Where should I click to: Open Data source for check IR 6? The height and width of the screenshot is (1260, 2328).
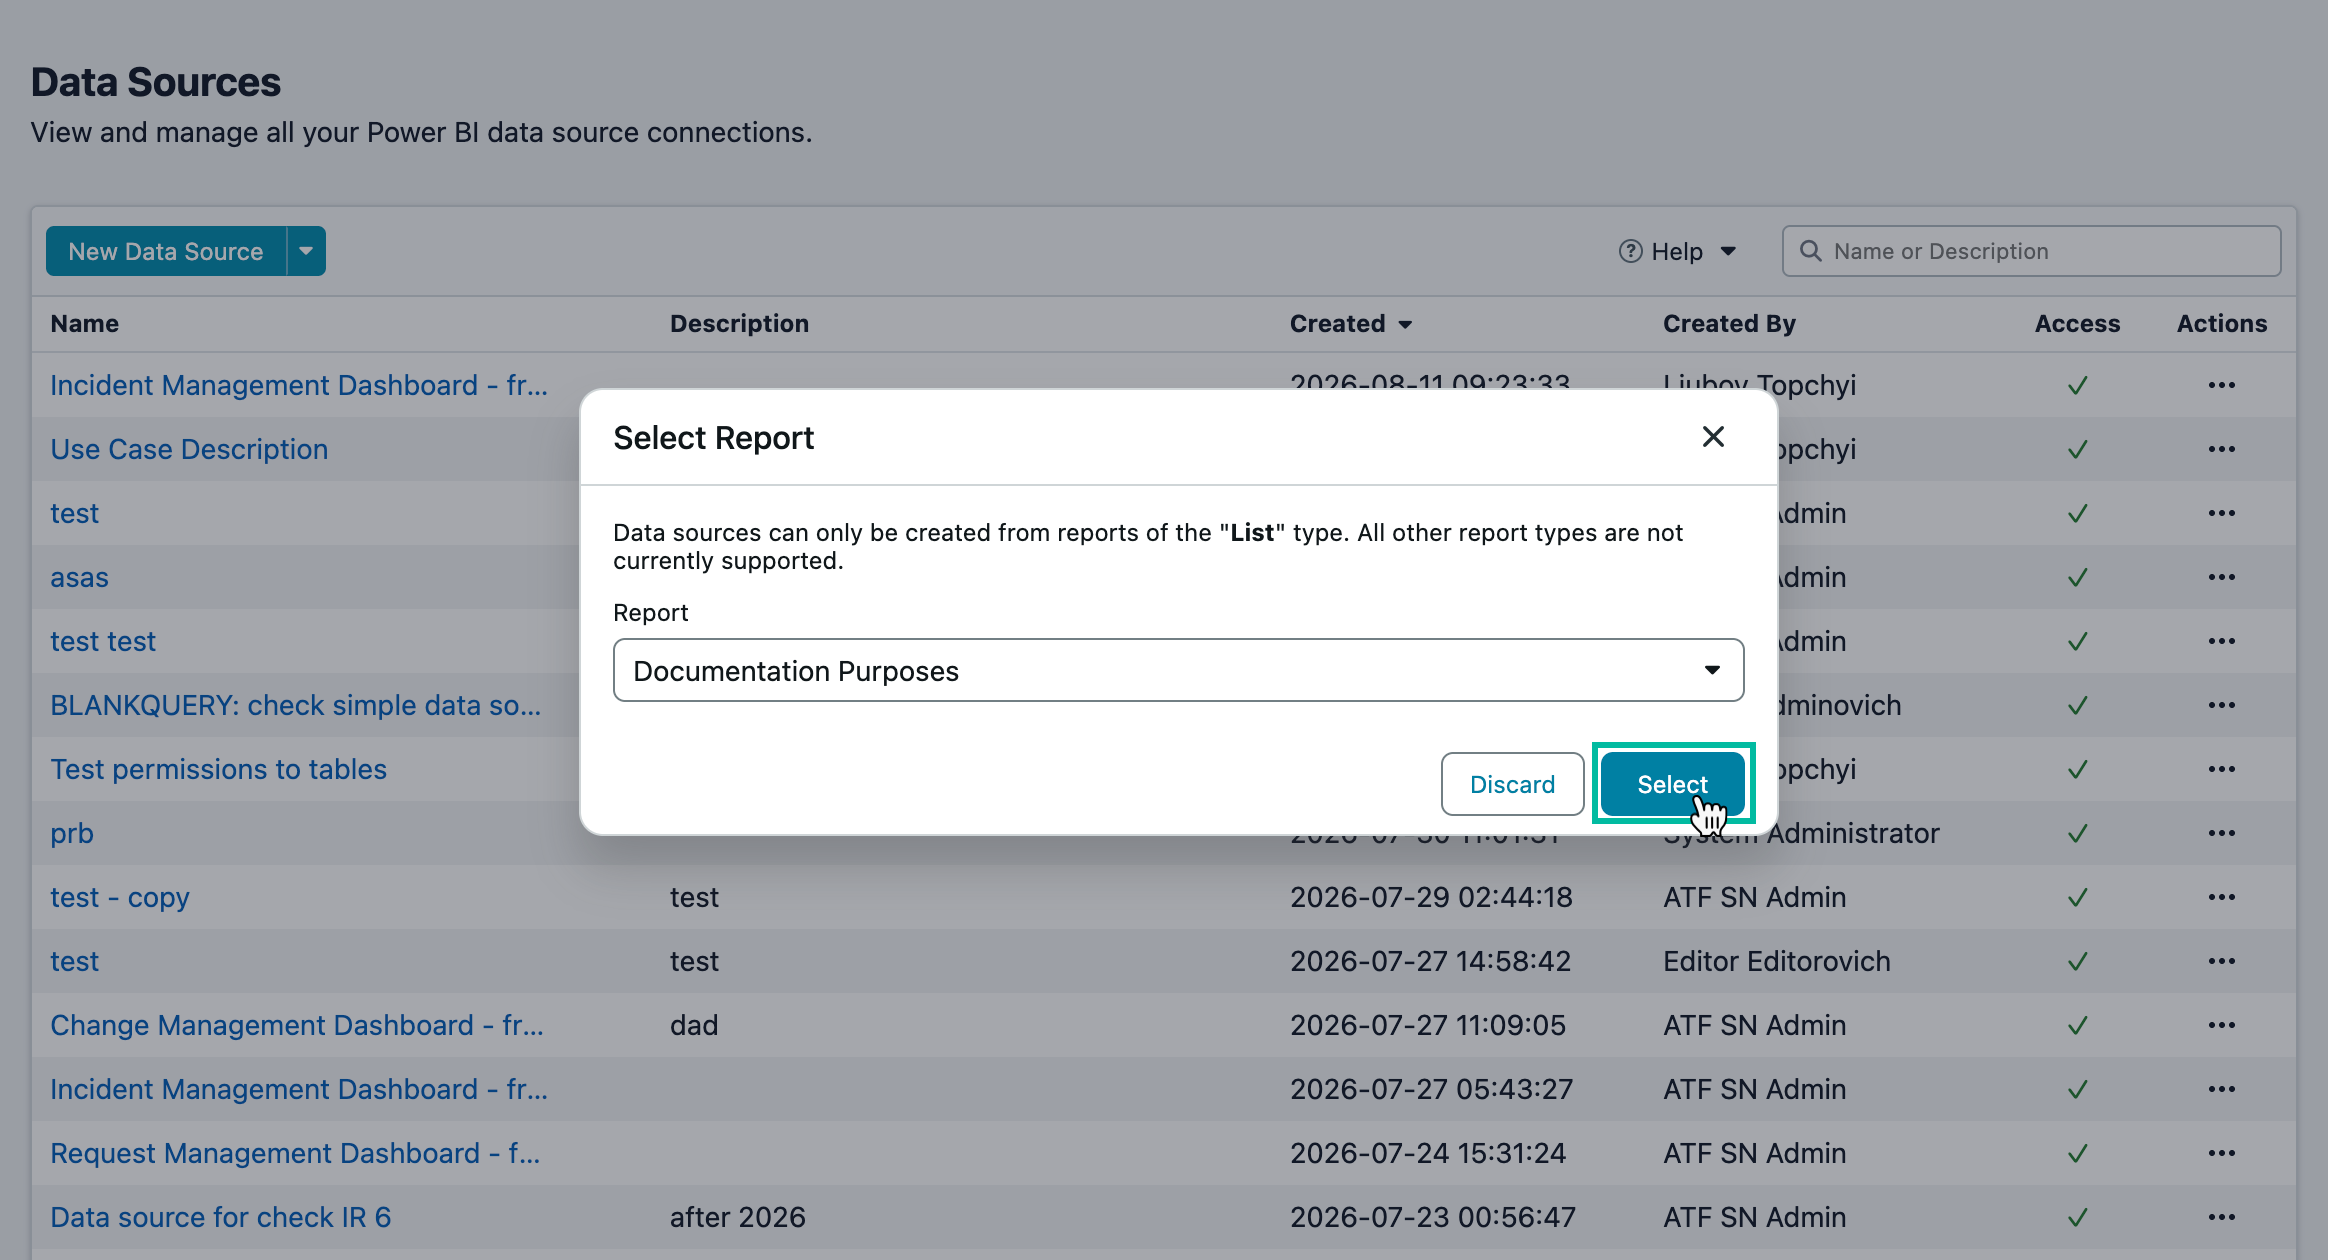[x=220, y=1217]
